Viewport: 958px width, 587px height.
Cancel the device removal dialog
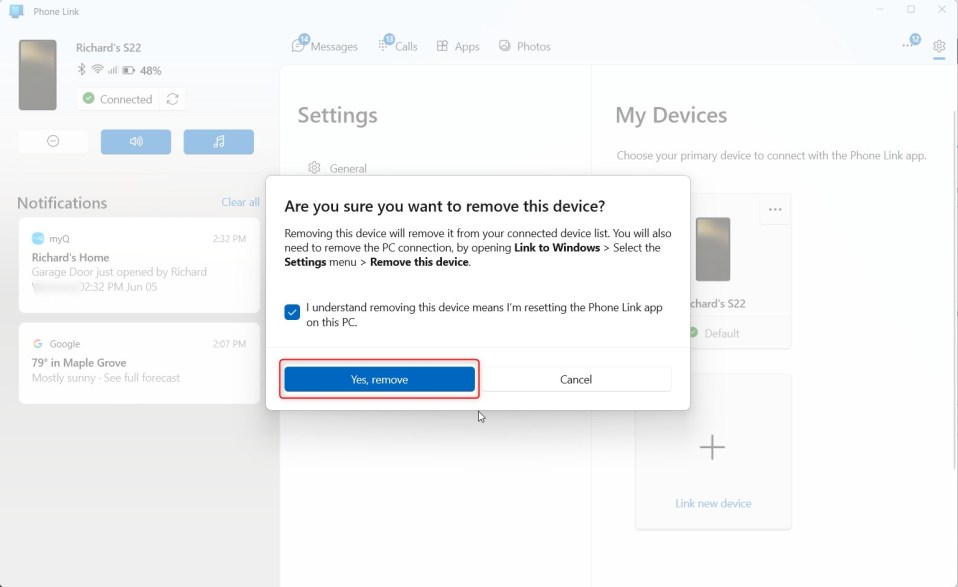pyautogui.click(x=576, y=379)
